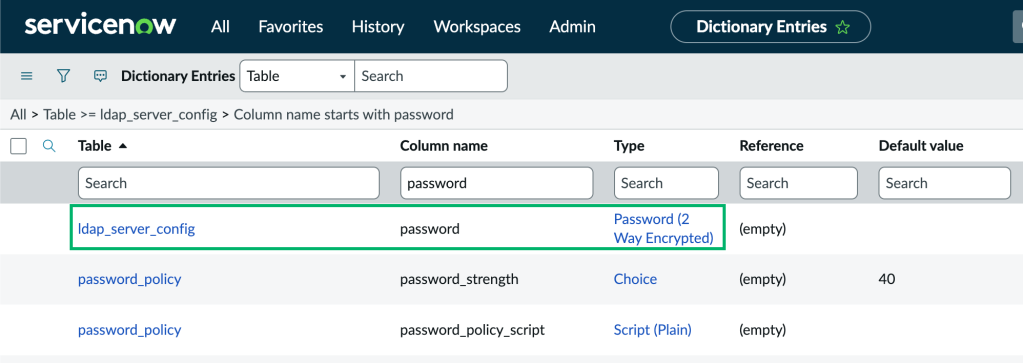1023x363 pixels.
Task: Click the ServiceNow logo
Action: [100, 26]
